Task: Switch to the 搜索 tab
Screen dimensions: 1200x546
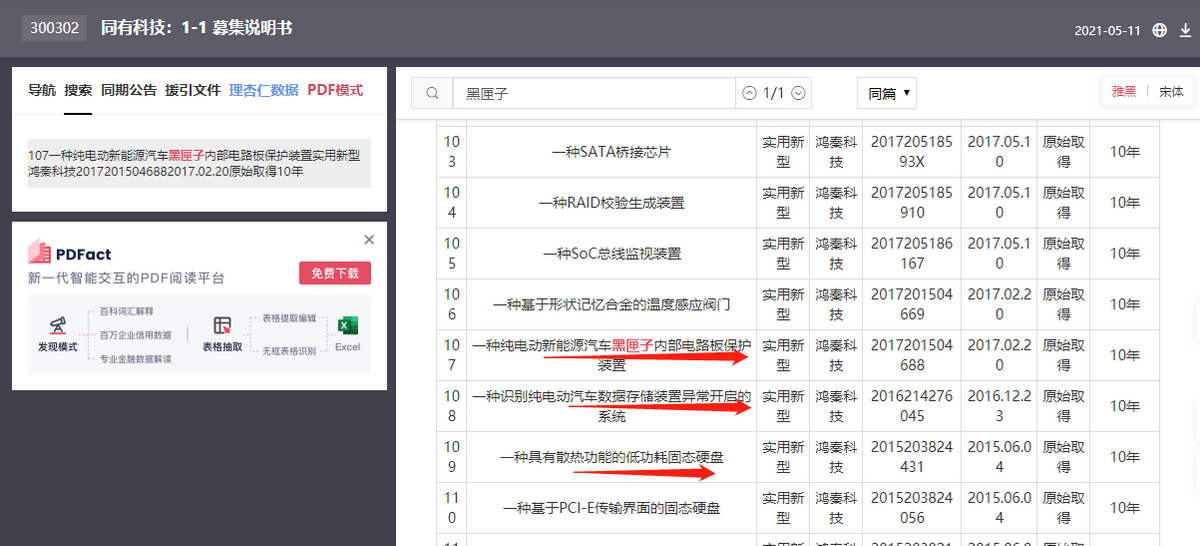Action: pos(78,90)
